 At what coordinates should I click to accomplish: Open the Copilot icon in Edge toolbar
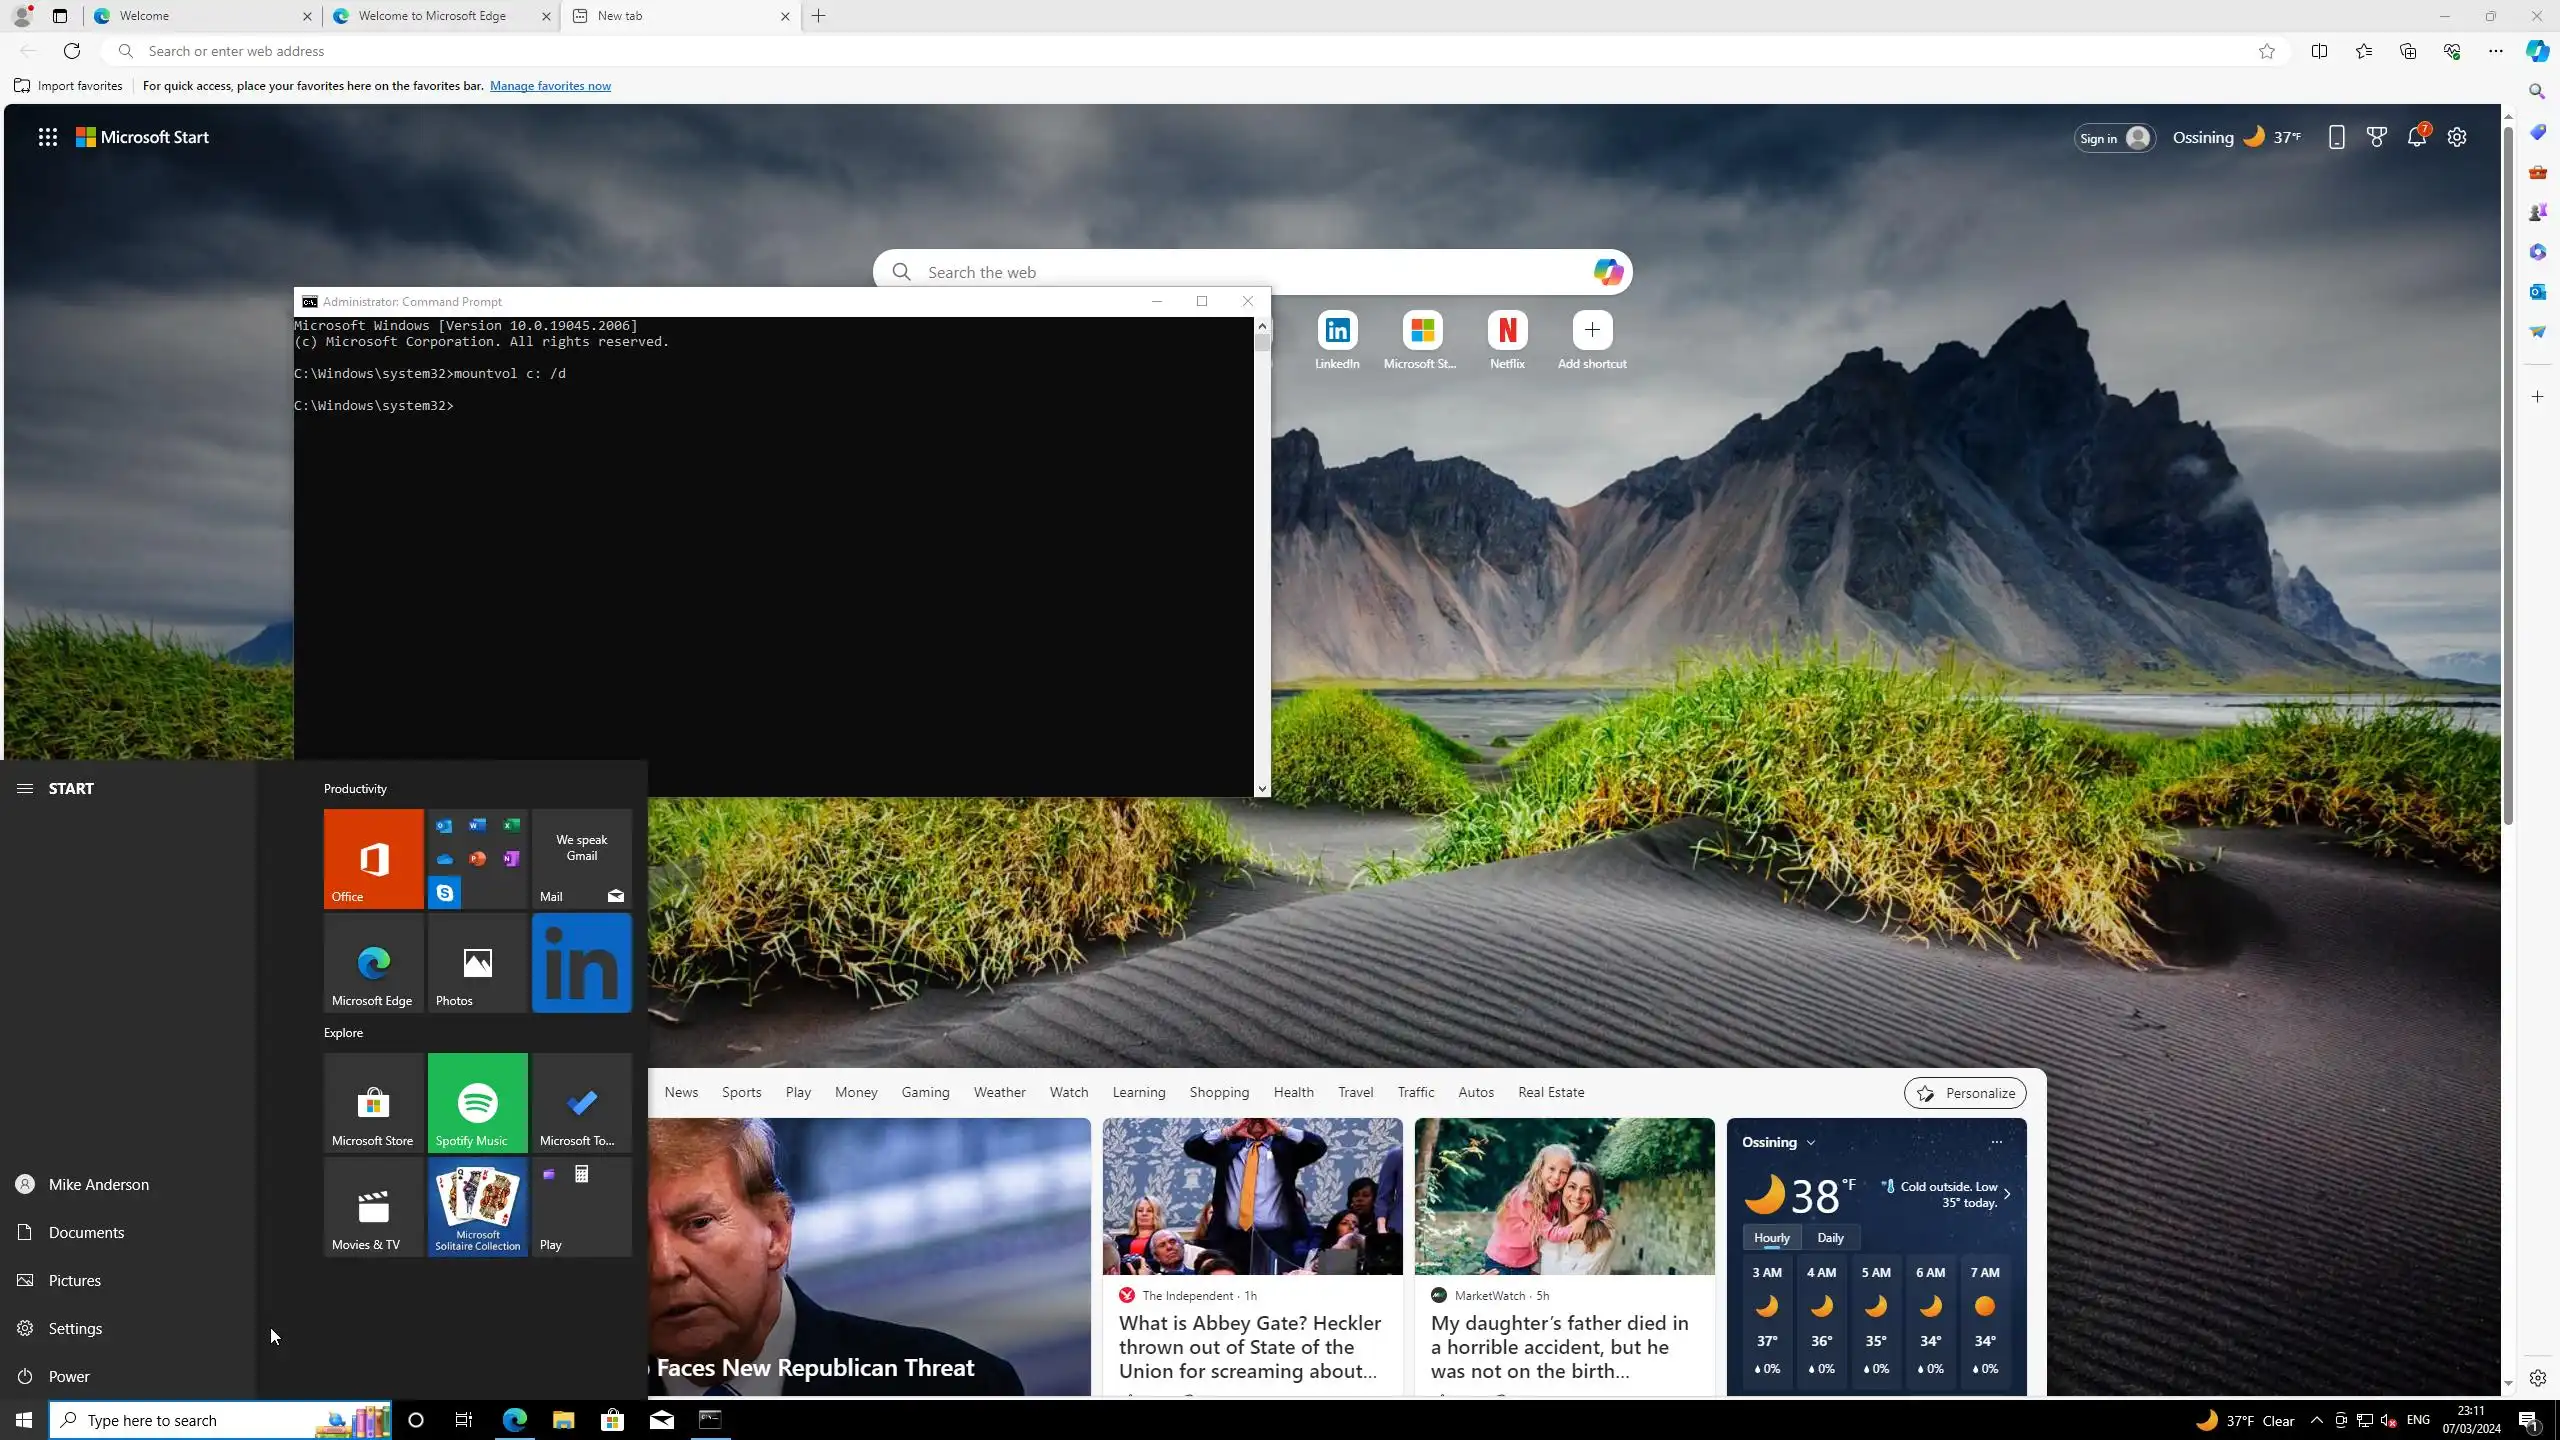2537,51
